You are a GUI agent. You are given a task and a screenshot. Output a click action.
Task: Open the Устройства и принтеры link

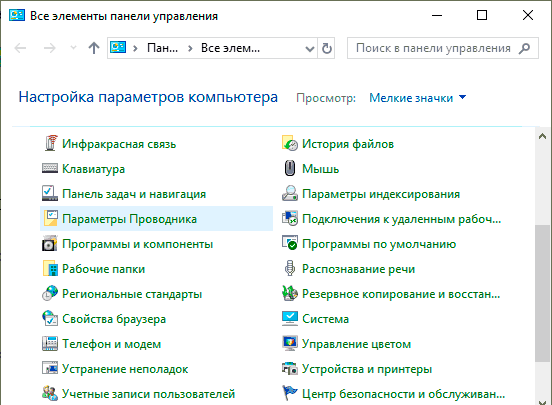coord(367,369)
